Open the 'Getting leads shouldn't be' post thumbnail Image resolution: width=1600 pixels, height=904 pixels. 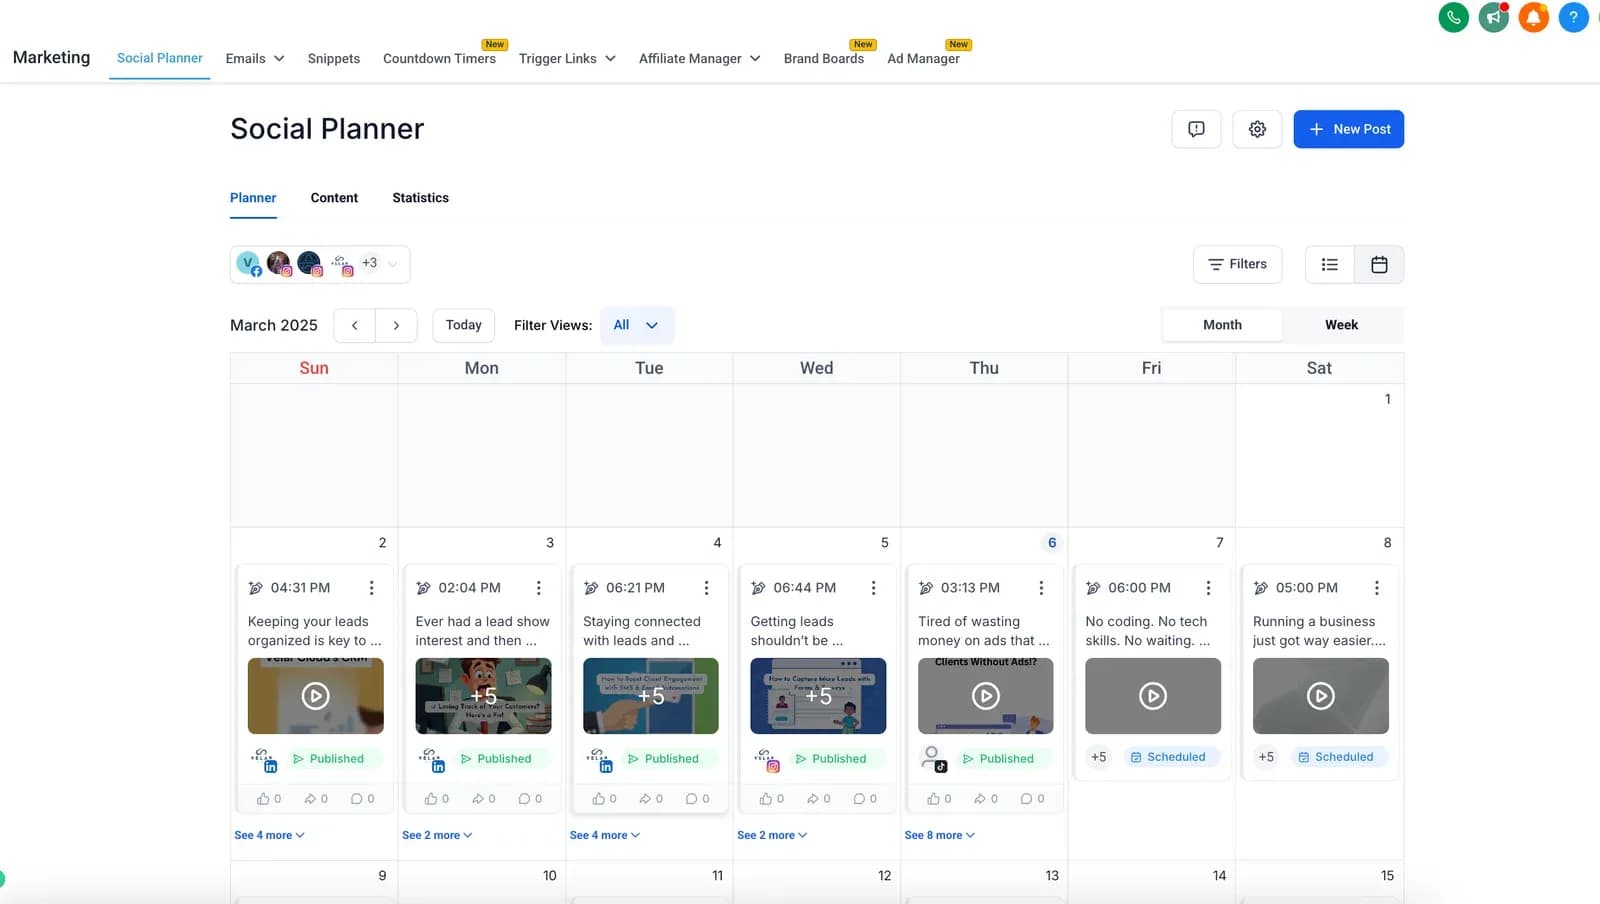point(818,696)
